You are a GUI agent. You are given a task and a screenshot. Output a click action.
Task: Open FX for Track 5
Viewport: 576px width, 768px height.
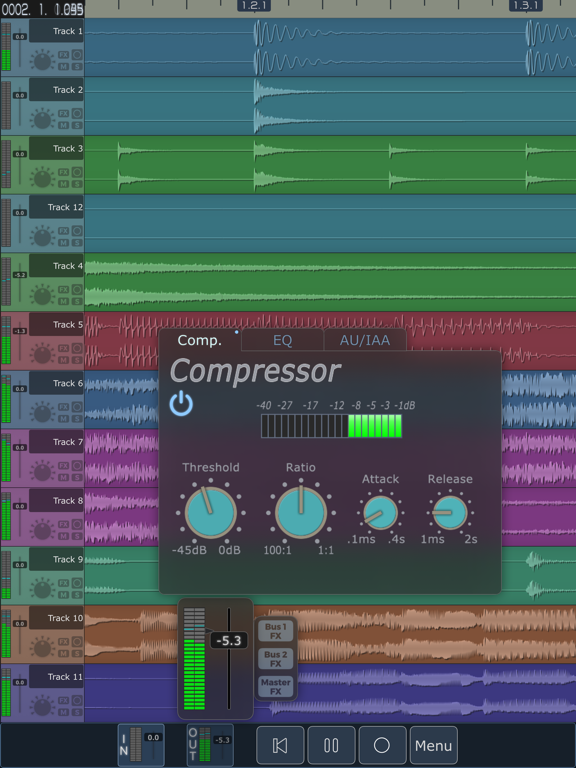tap(64, 349)
